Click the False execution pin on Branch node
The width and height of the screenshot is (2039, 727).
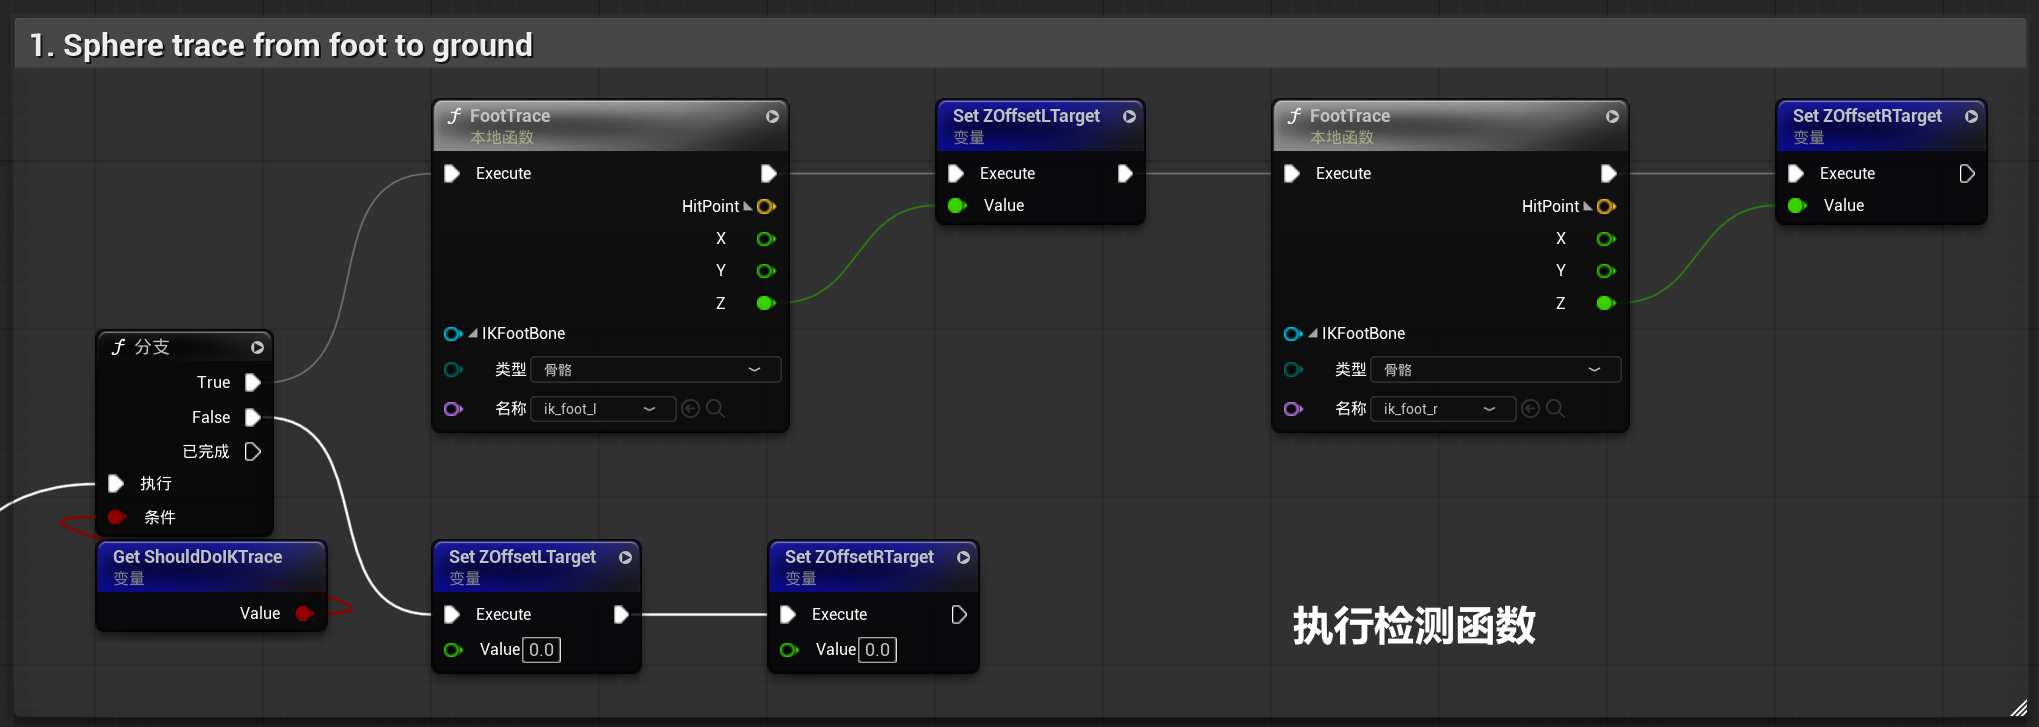click(253, 417)
